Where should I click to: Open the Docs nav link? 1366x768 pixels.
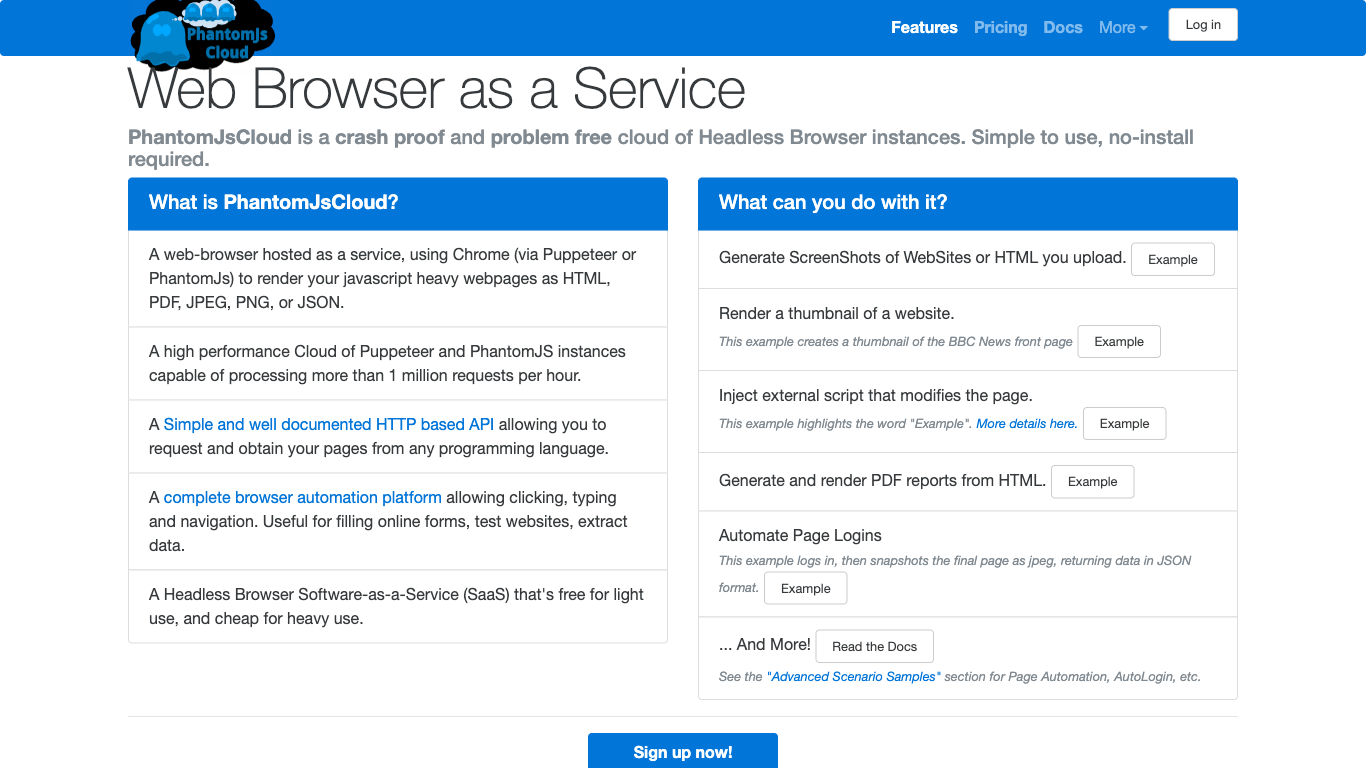point(1062,27)
